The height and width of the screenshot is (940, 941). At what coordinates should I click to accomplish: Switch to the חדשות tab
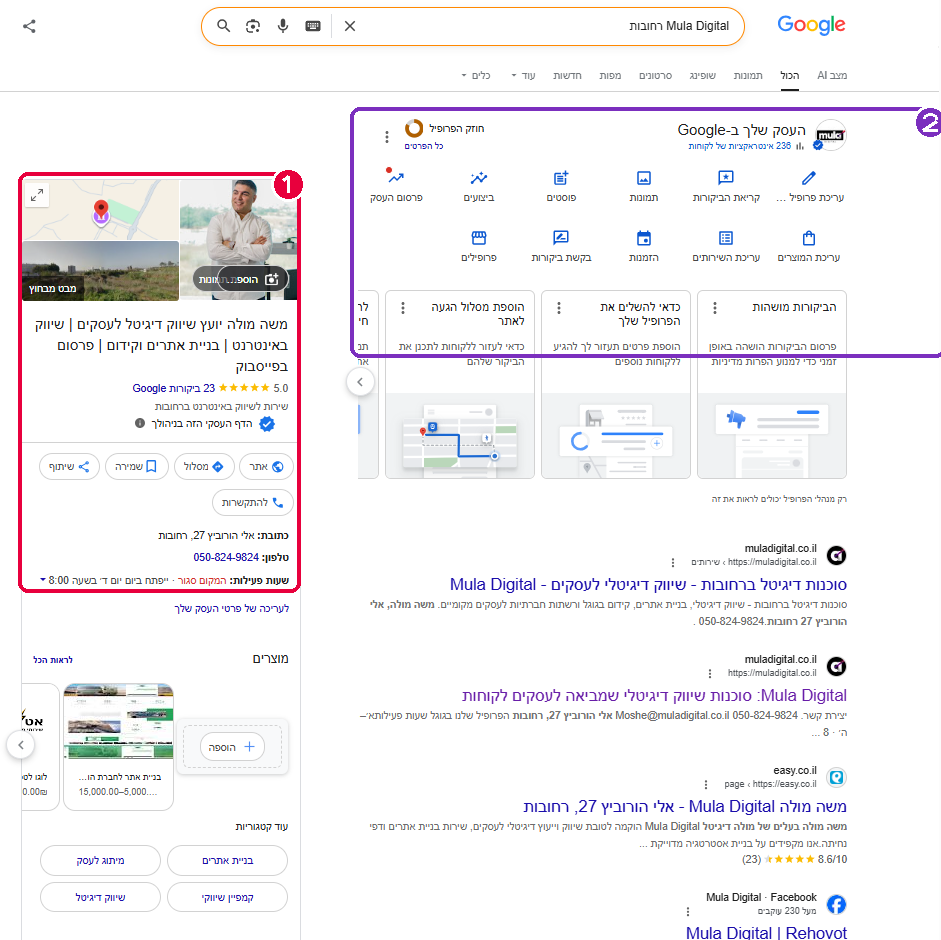coord(567,75)
